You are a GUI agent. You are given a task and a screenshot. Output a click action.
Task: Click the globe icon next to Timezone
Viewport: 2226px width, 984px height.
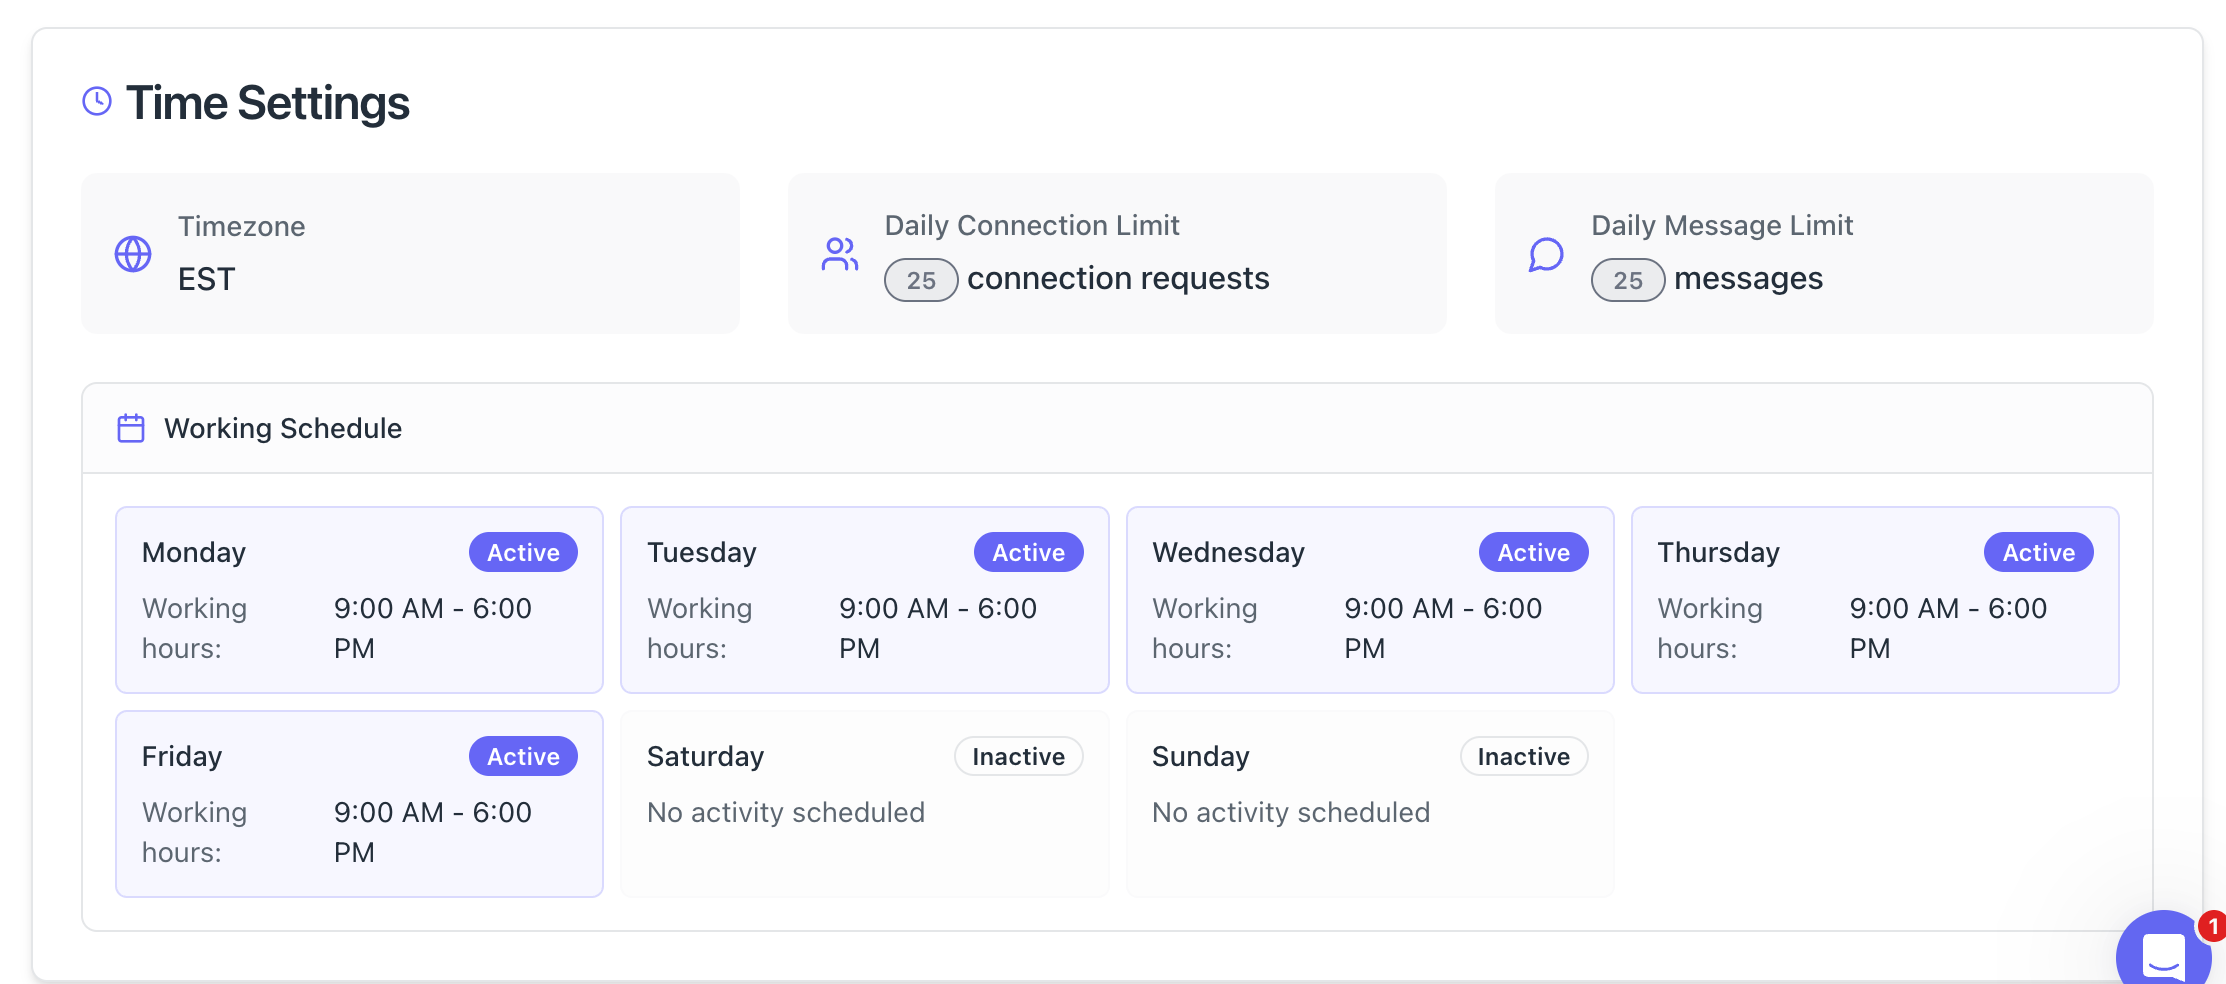133,254
